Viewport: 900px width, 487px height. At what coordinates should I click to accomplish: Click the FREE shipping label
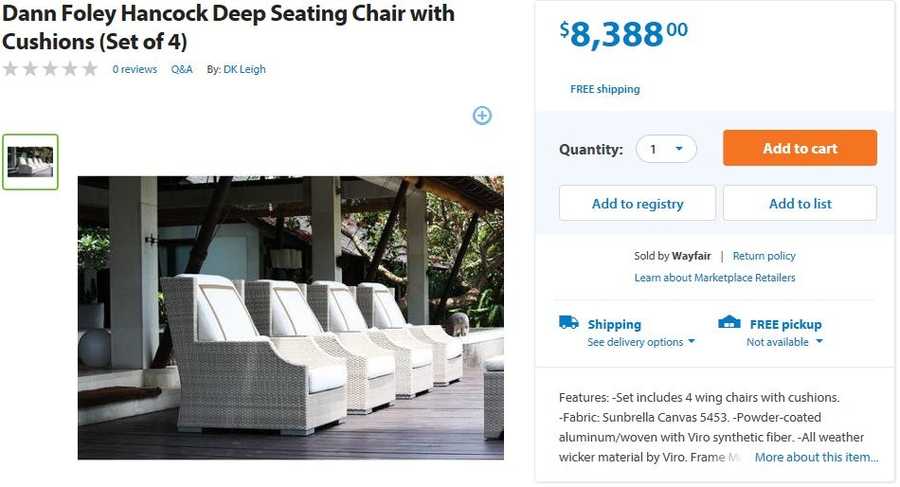(x=605, y=89)
